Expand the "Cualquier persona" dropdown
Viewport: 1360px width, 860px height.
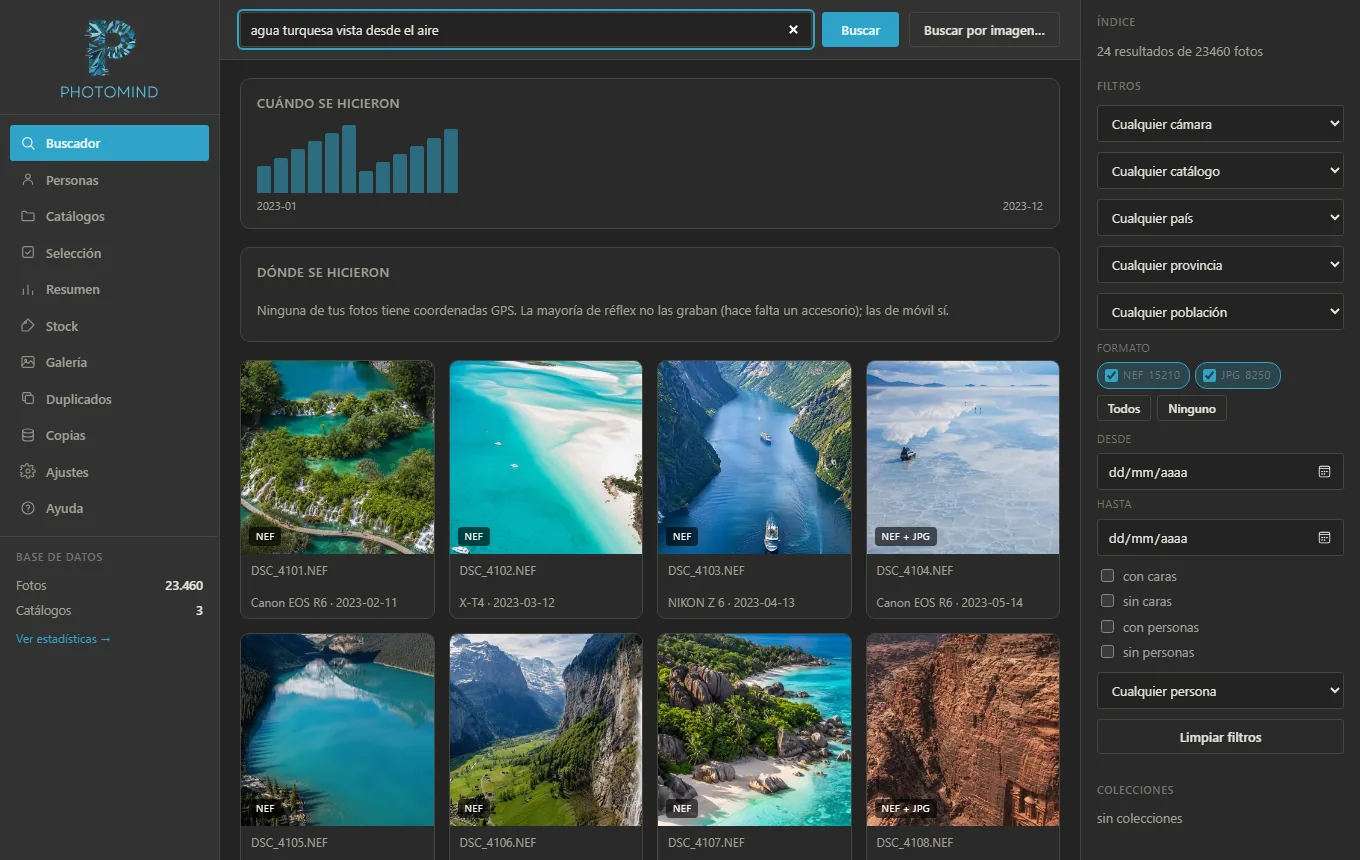1220,691
